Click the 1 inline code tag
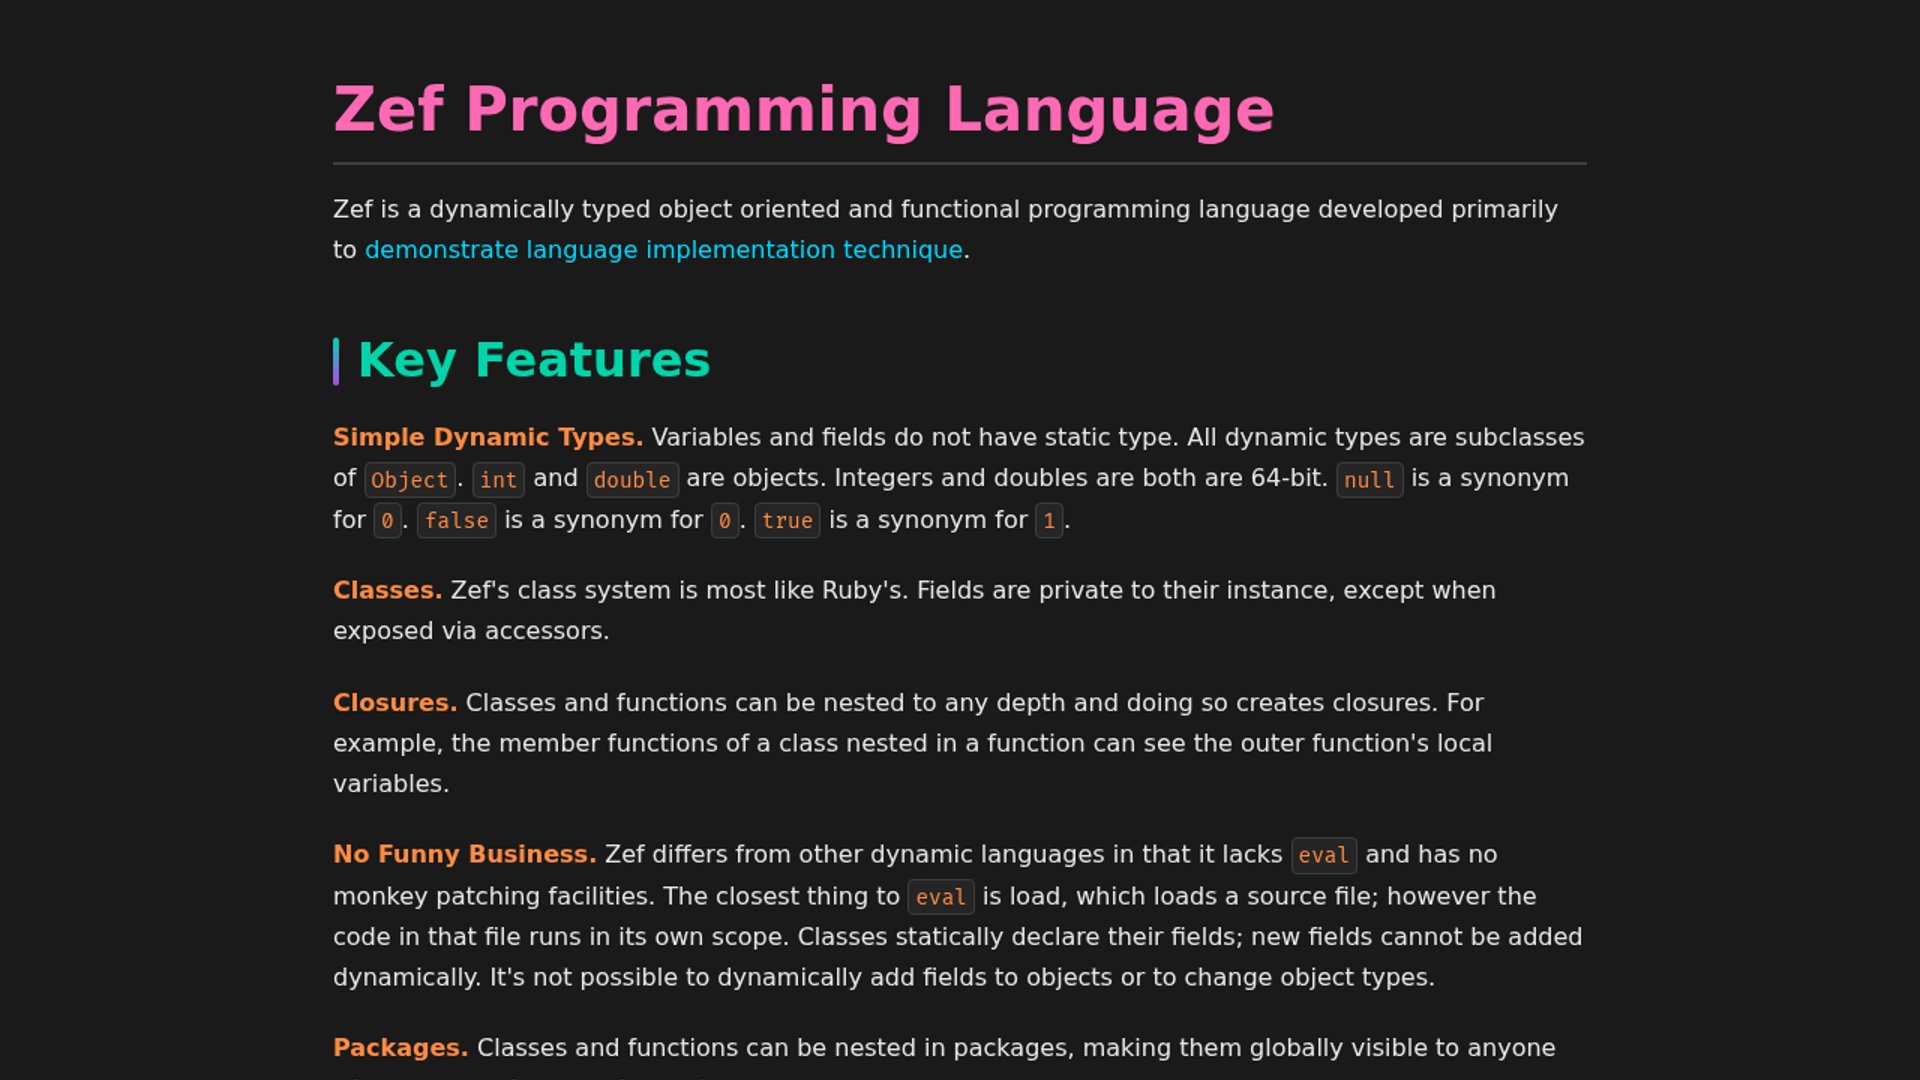This screenshot has width=1920, height=1080. (x=1048, y=521)
